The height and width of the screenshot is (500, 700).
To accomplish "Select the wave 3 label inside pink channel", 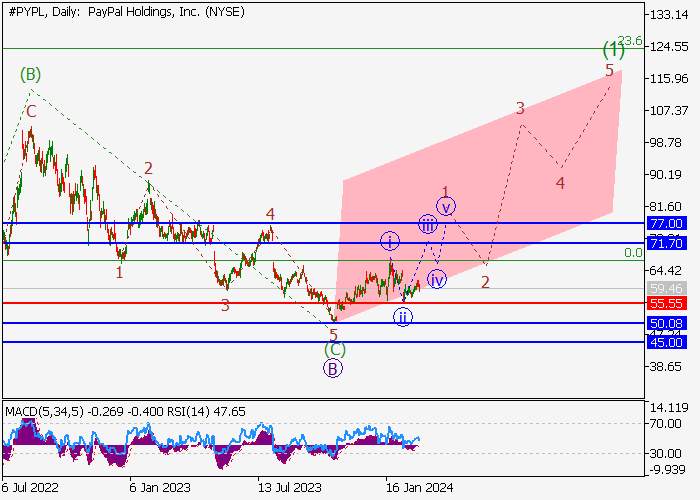I will pyautogui.click(x=520, y=108).
